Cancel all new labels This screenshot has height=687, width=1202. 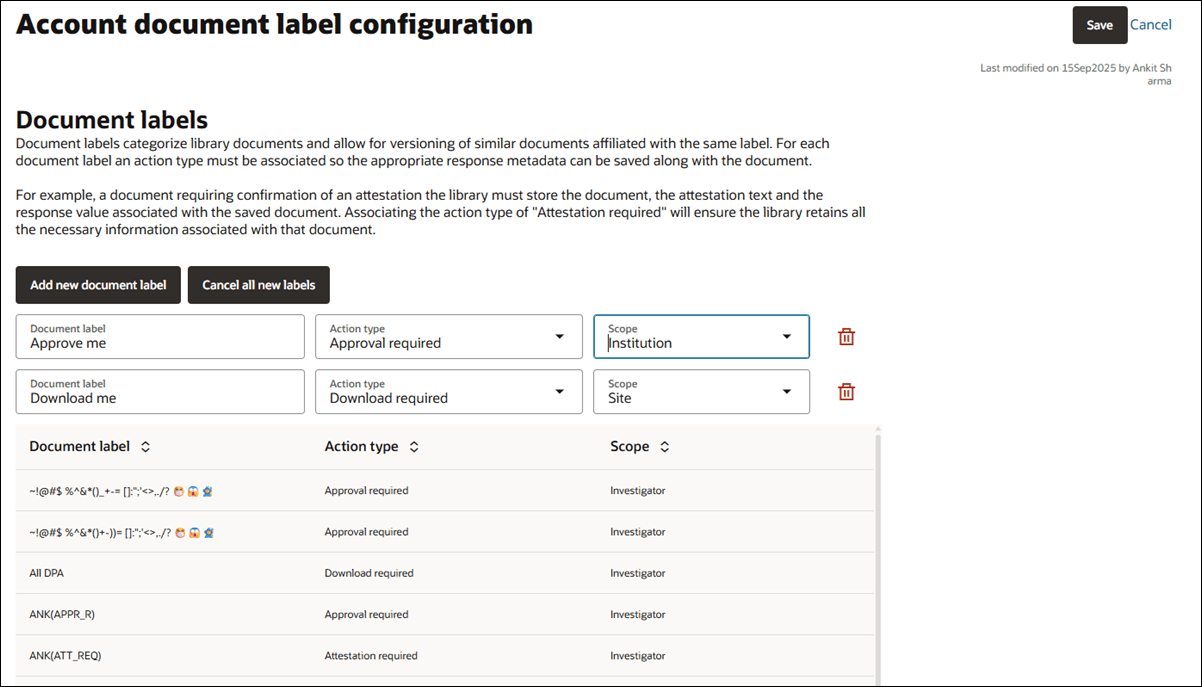[x=258, y=284]
